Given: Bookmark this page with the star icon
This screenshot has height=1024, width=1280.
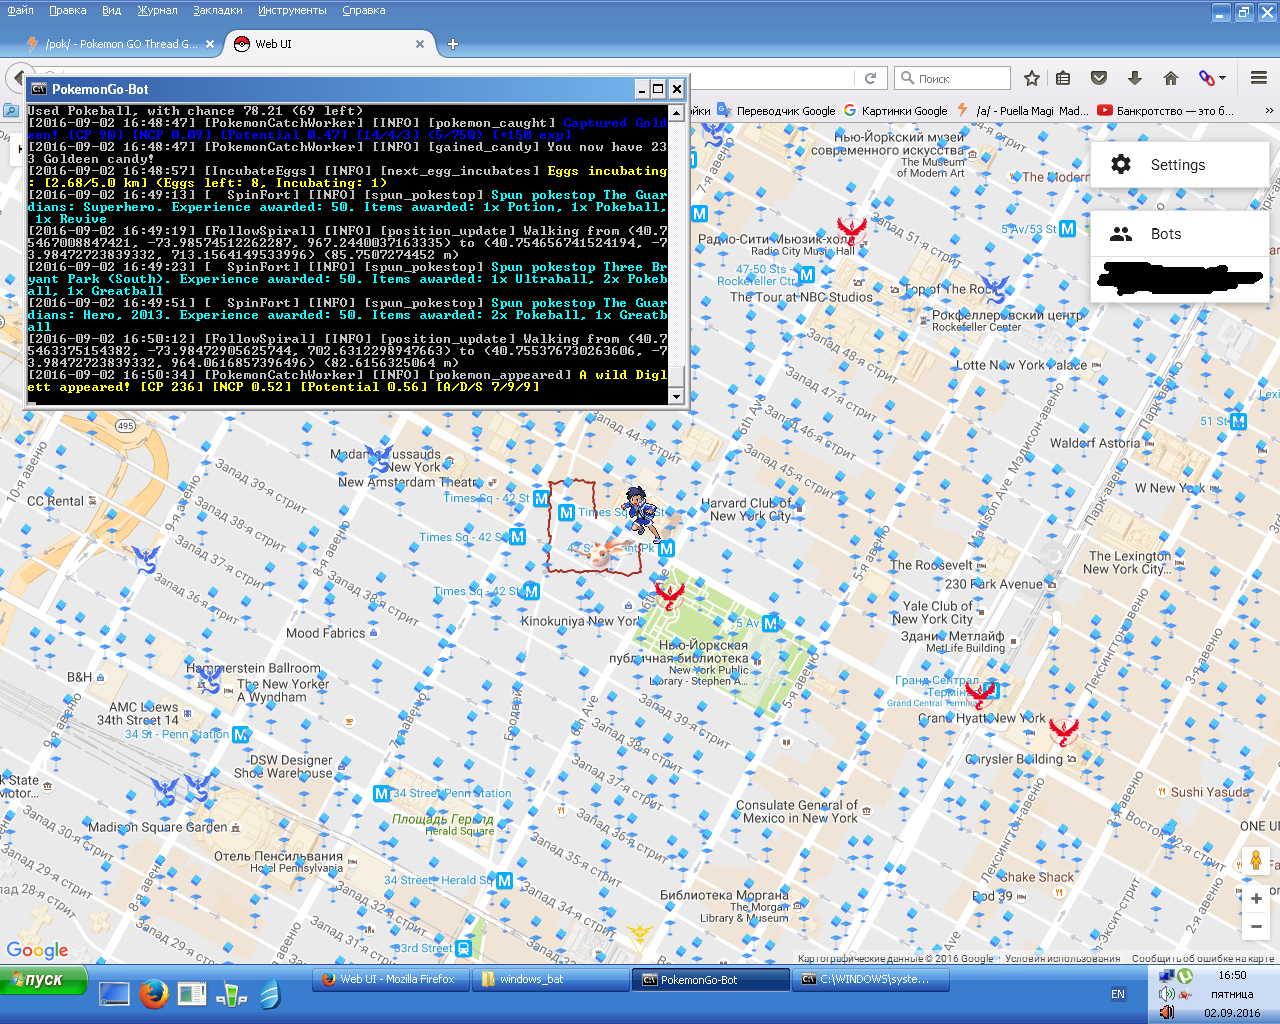Looking at the screenshot, I should [1032, 78].
